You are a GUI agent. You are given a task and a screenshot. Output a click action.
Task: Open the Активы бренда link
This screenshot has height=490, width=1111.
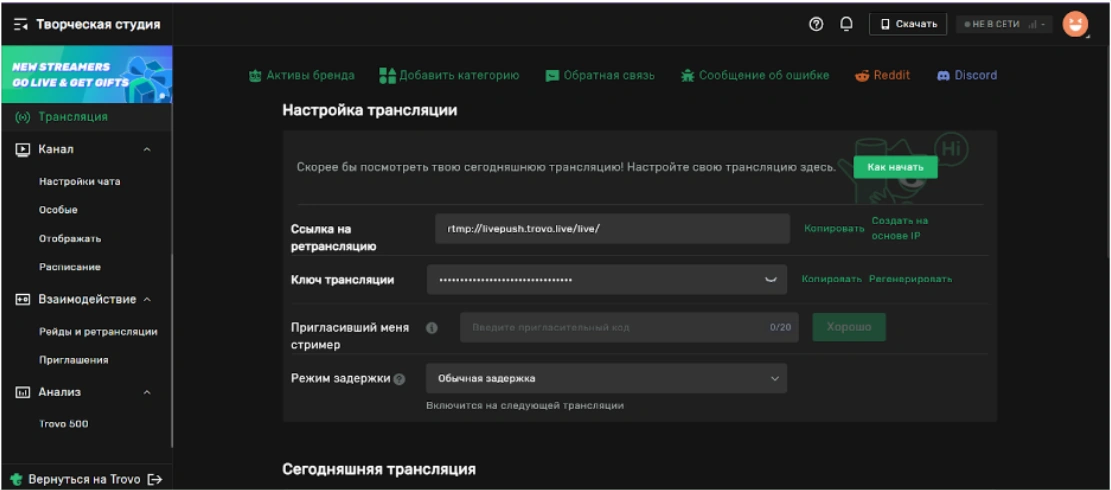[x=310, y=76]
